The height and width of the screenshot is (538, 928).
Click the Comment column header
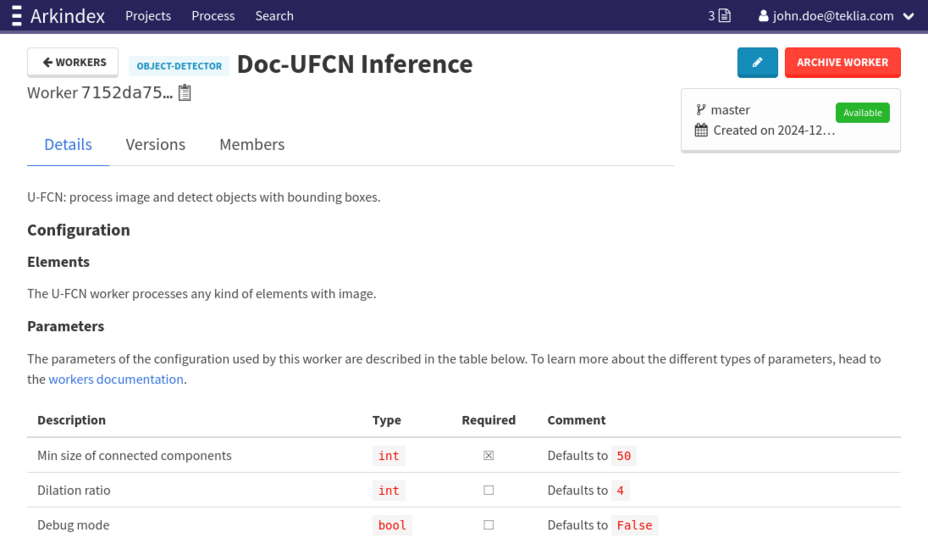576,420
